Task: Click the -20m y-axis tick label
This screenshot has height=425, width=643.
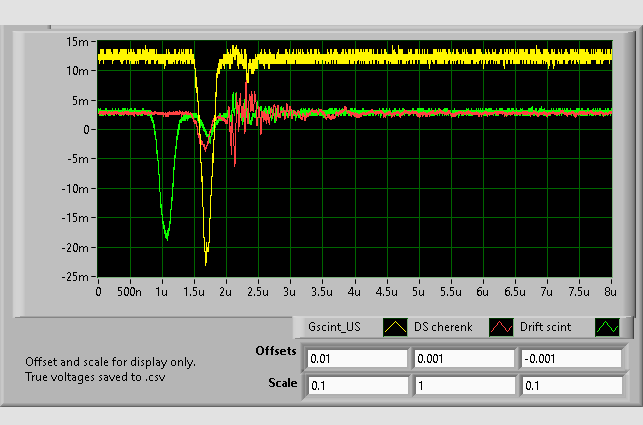Action: [x=75, y=248]
